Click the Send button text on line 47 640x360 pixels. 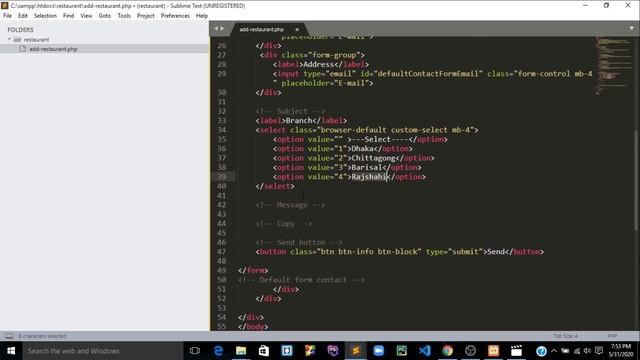pyautogui.click(x=496, y=251)
